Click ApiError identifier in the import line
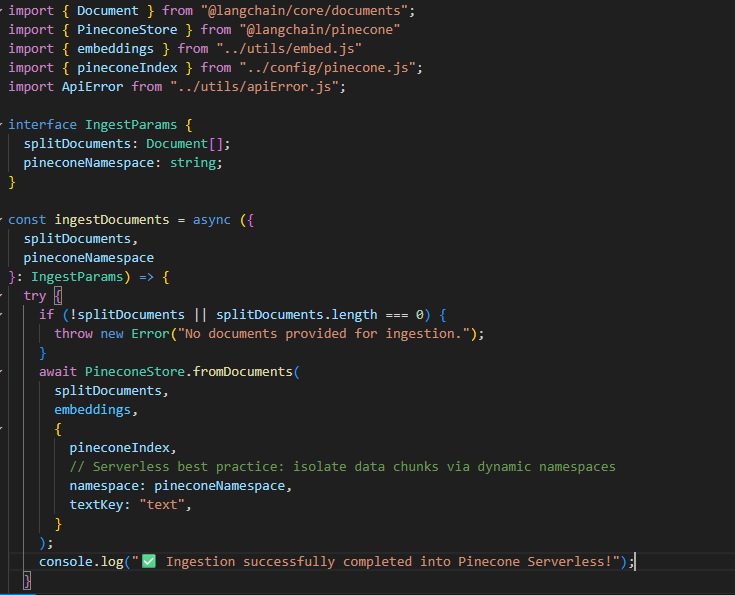 (x=92, y=87)
